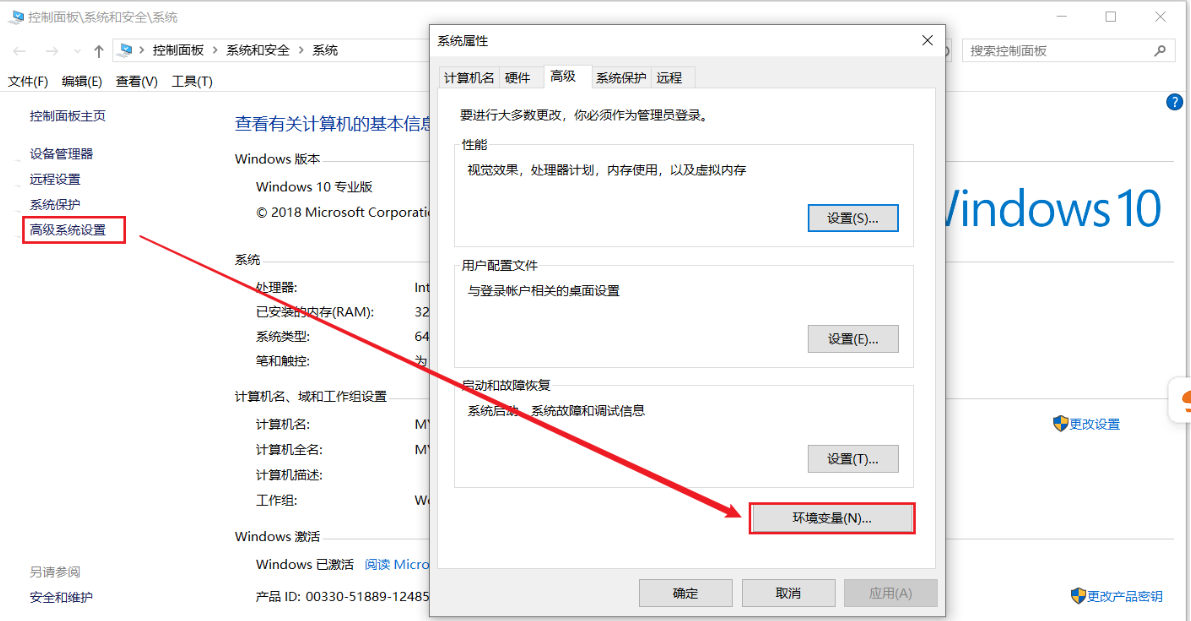Click the back arrow in Control Panel

20,51
